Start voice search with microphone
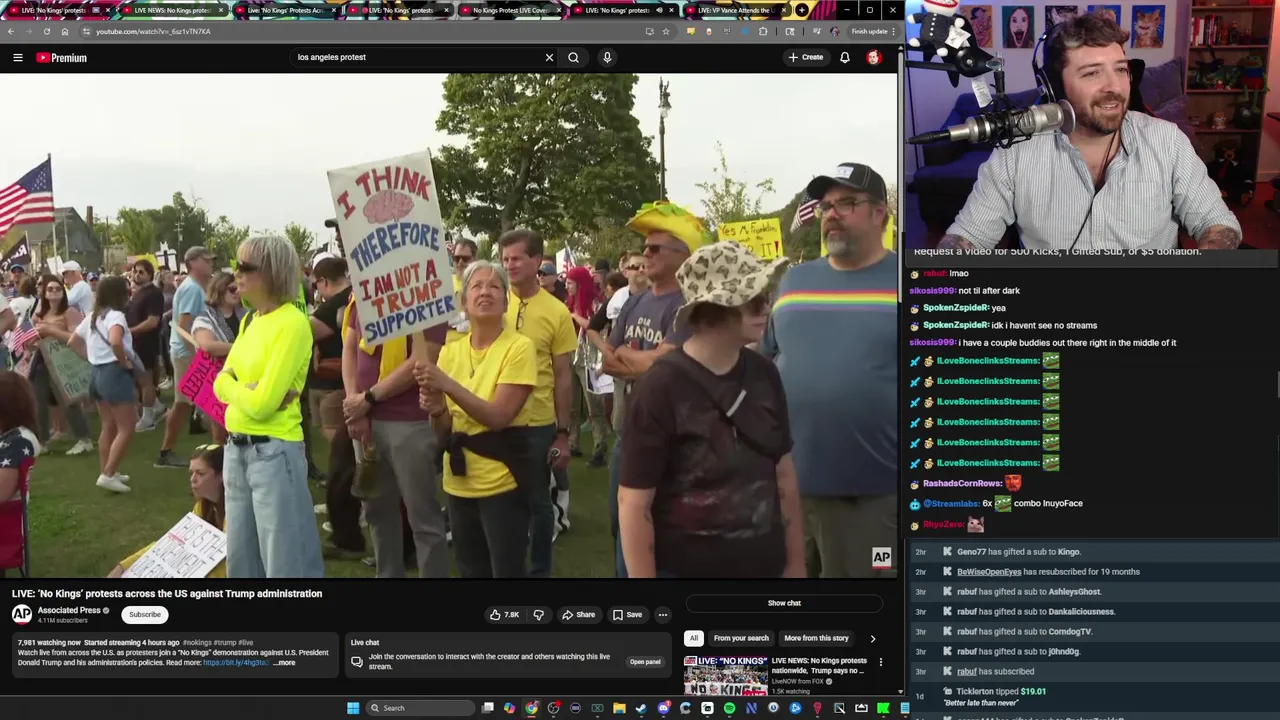This screenshot has width=1280, height=720. pyautogui.click(x=607, y=57)
